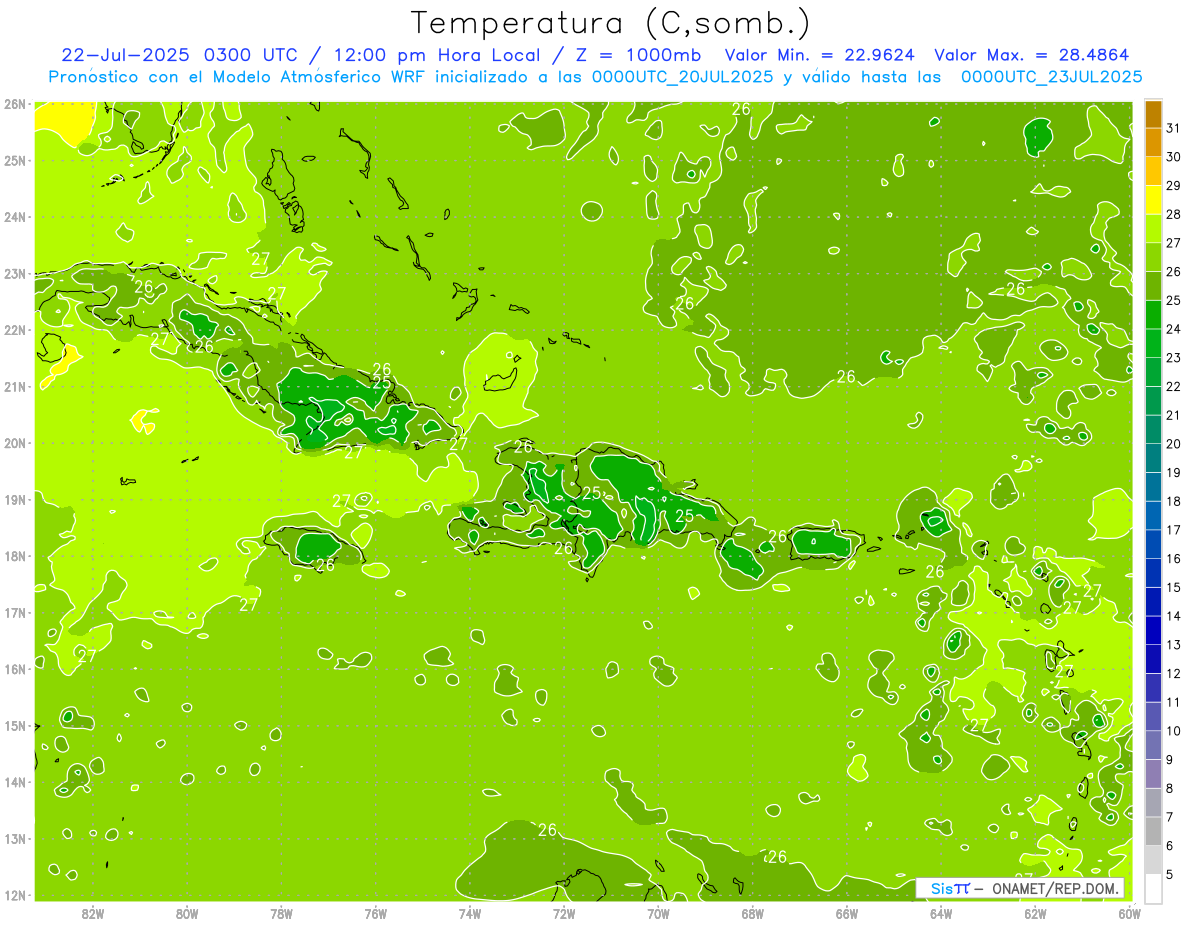Click the colorbar label '29'
This screenshot has height=927, width=1200.
1174,186
